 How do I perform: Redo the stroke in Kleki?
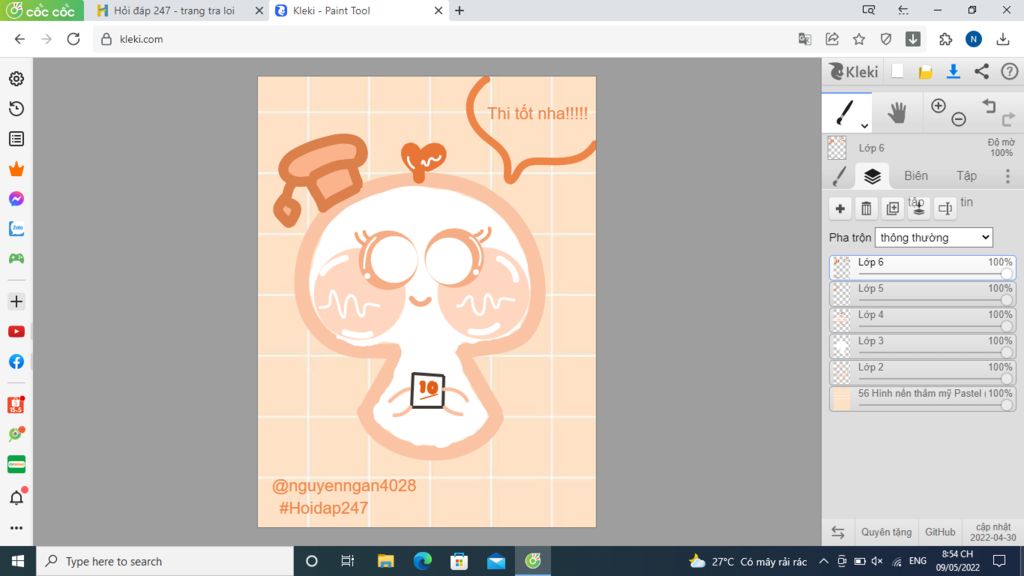point(1008,119)
